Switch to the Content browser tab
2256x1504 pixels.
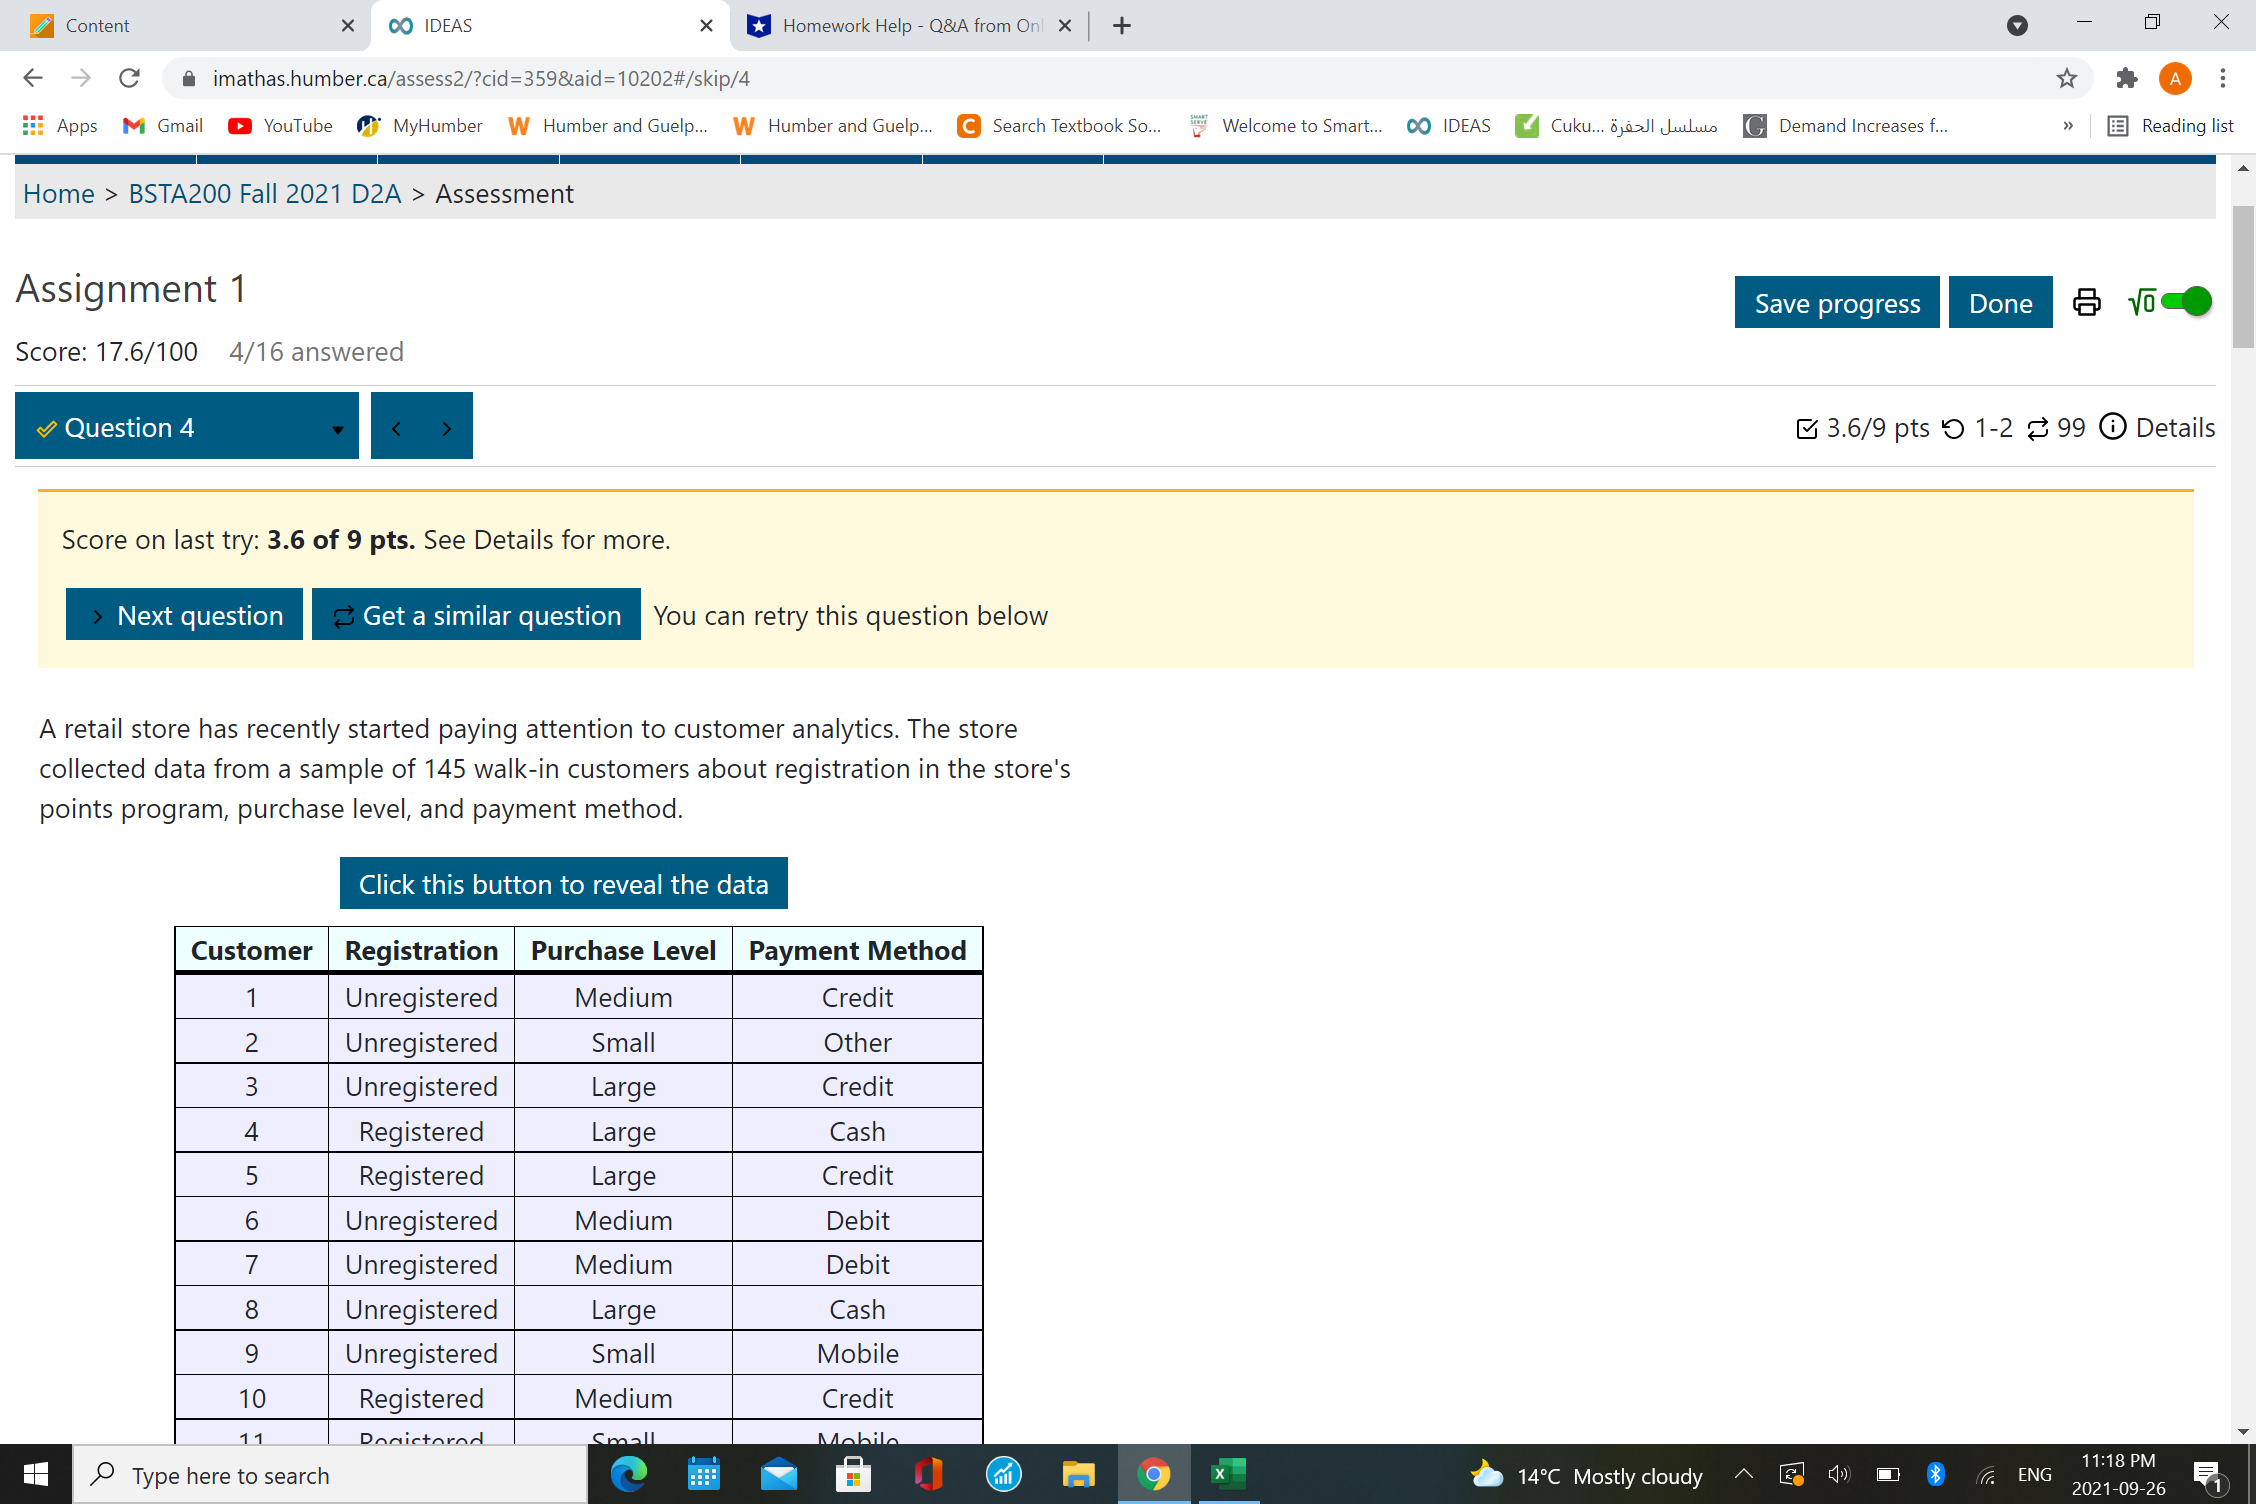(180, 25)
